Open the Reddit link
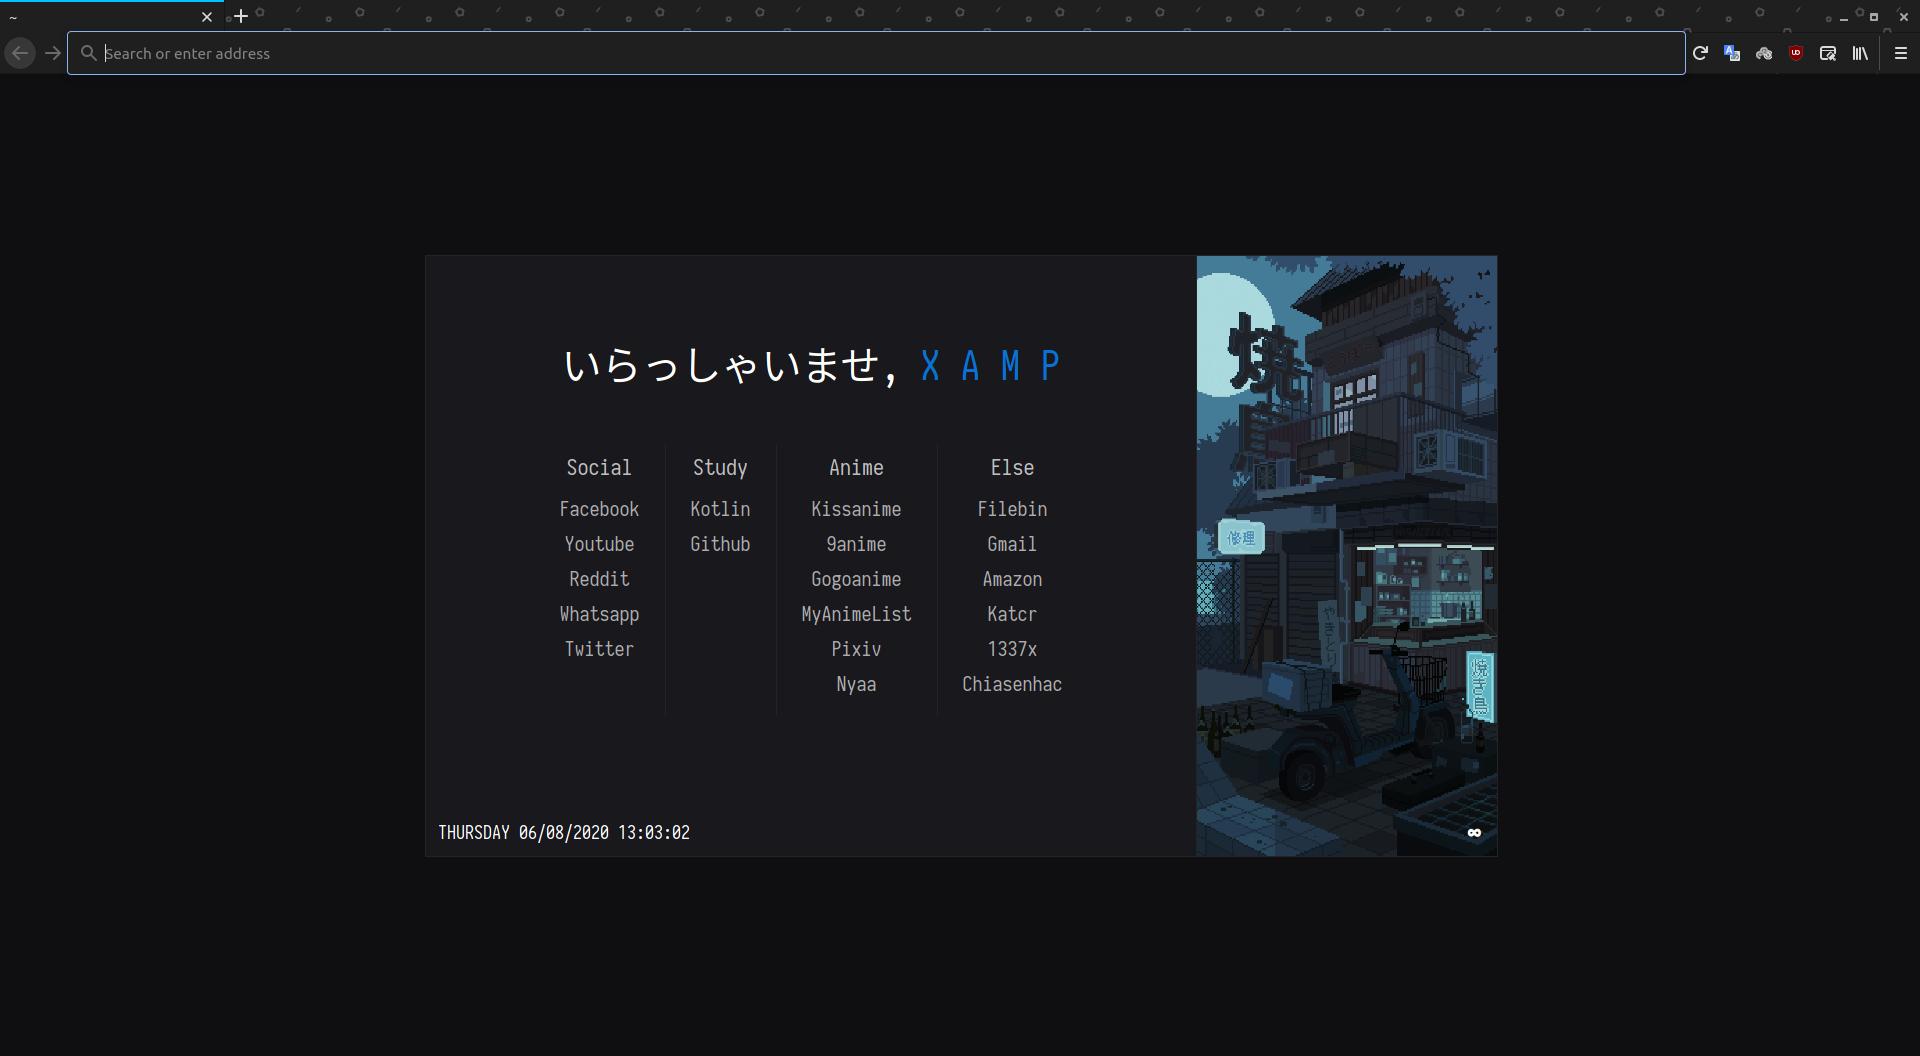Screen dimensions: 1920x1056 tap(599, 579)
